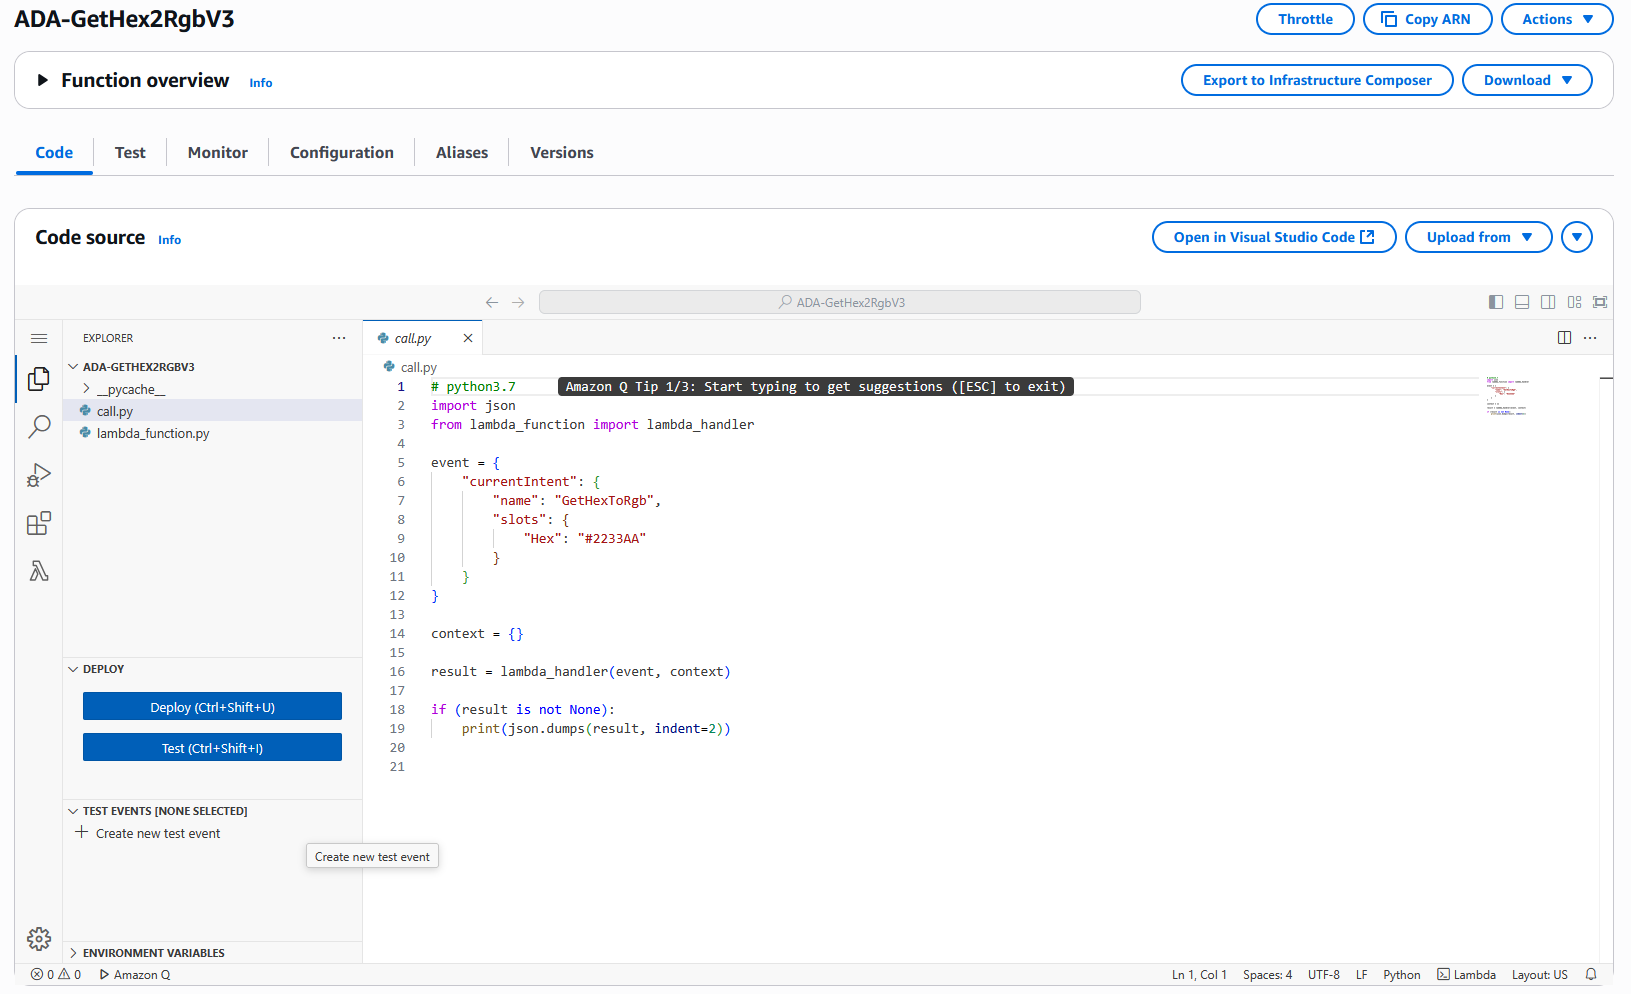Click Info link next to Function overview
The height and width of the screenshot is (994, 1631).
tap(261, 83)
